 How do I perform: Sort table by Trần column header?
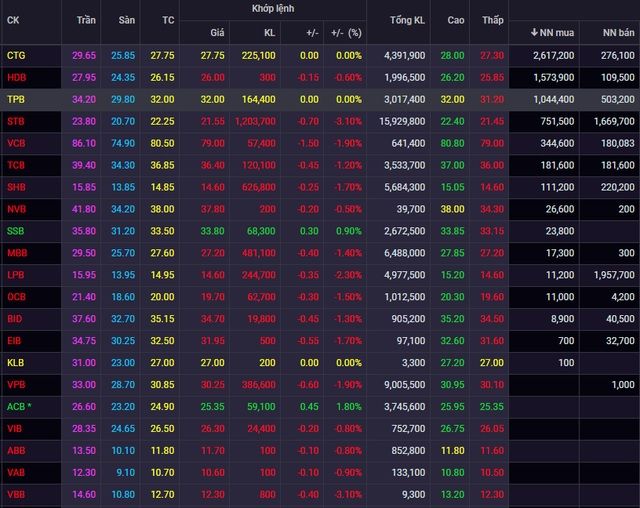(x=86, y=20)
